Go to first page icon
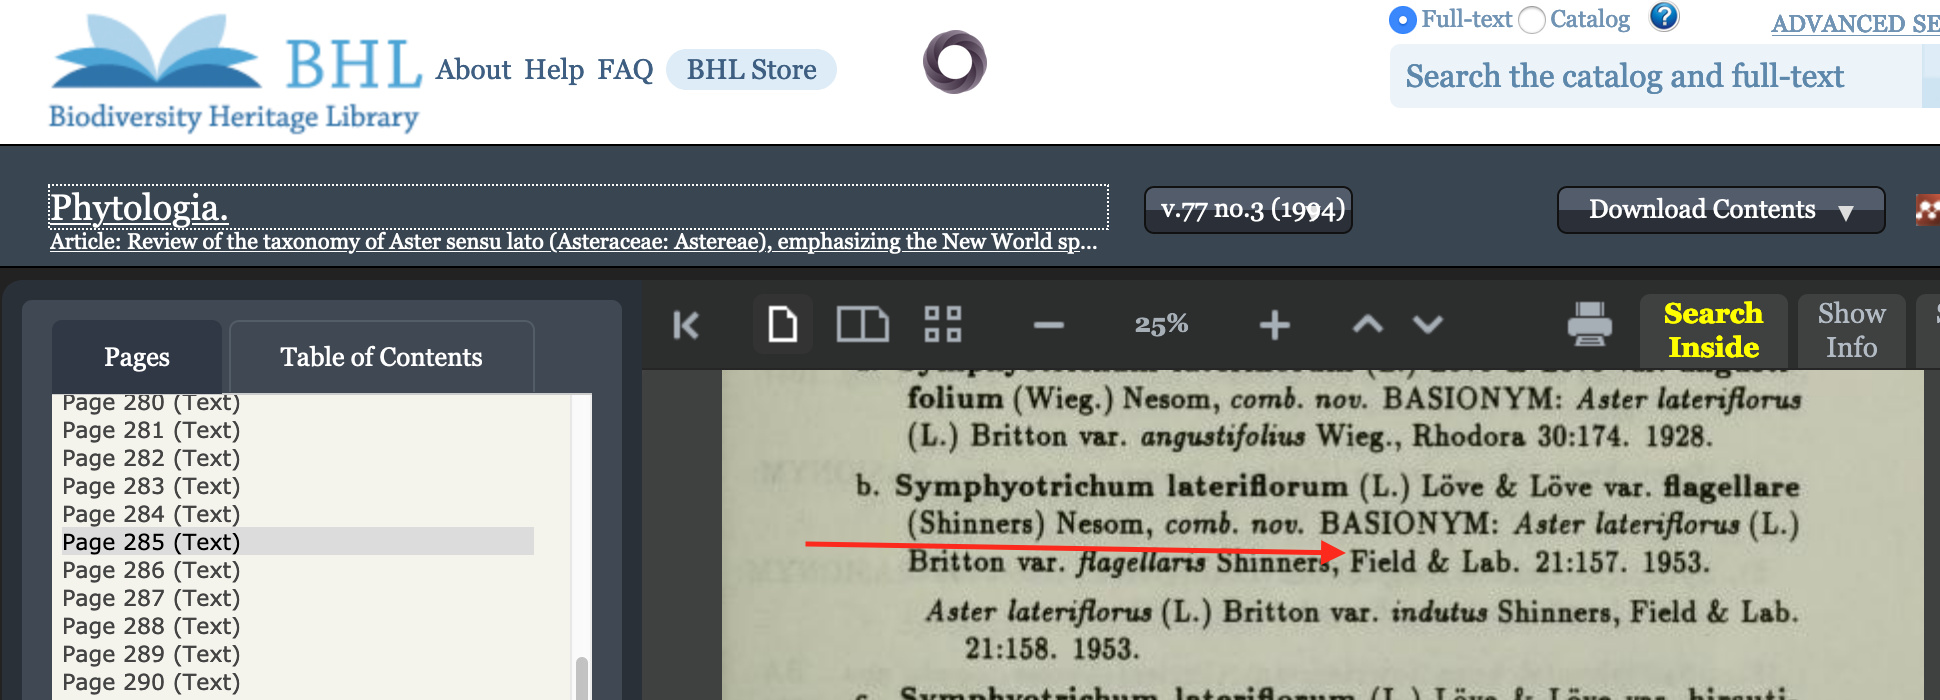Screen dimensions: 1940x700 (x=686, y=325)
